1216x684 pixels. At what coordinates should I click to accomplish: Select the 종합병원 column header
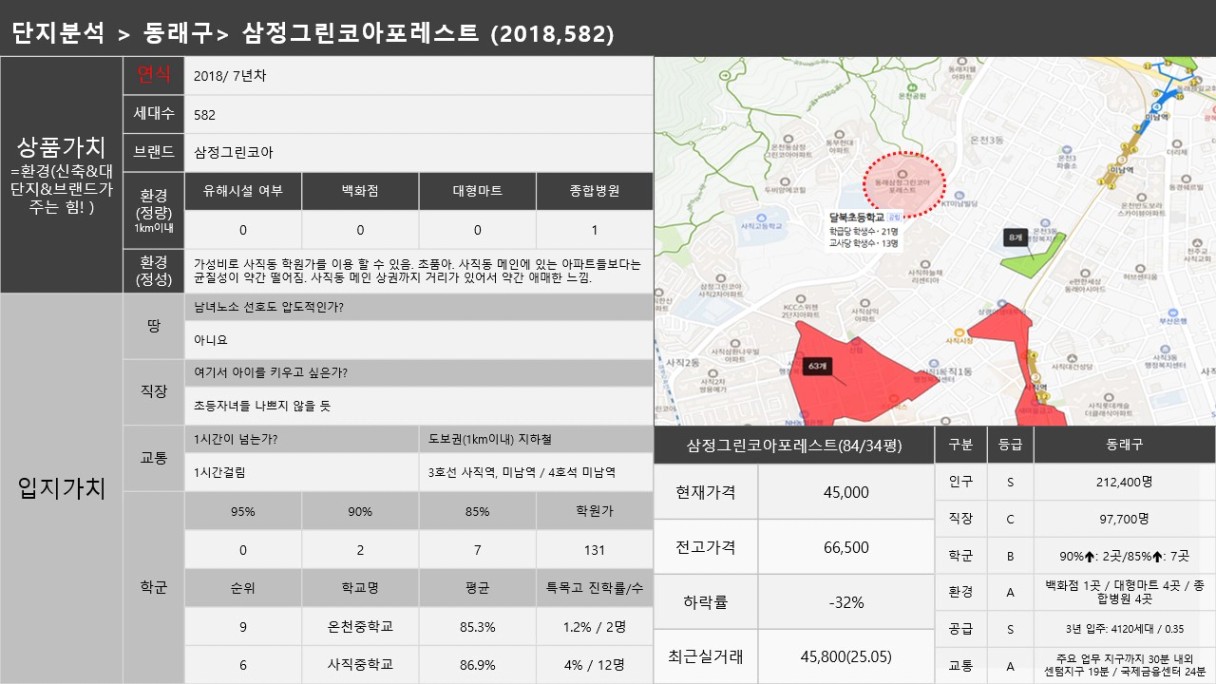(594, 191)
